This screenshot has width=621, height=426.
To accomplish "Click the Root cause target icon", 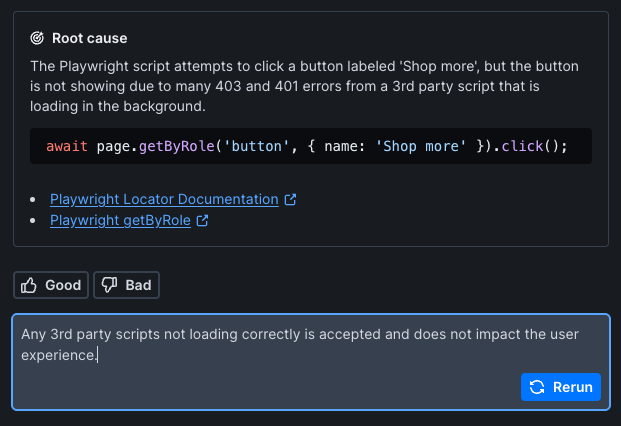I will 37,38.
